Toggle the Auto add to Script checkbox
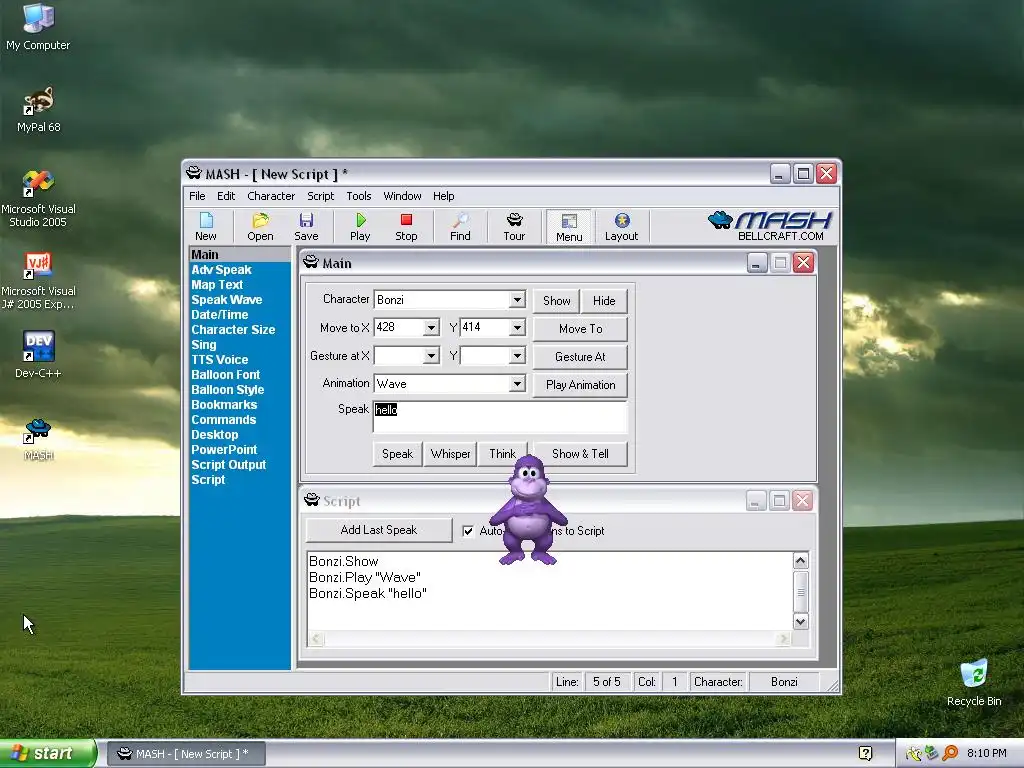The width and height of the screenshot is (1024, 768). click(468, 531)
